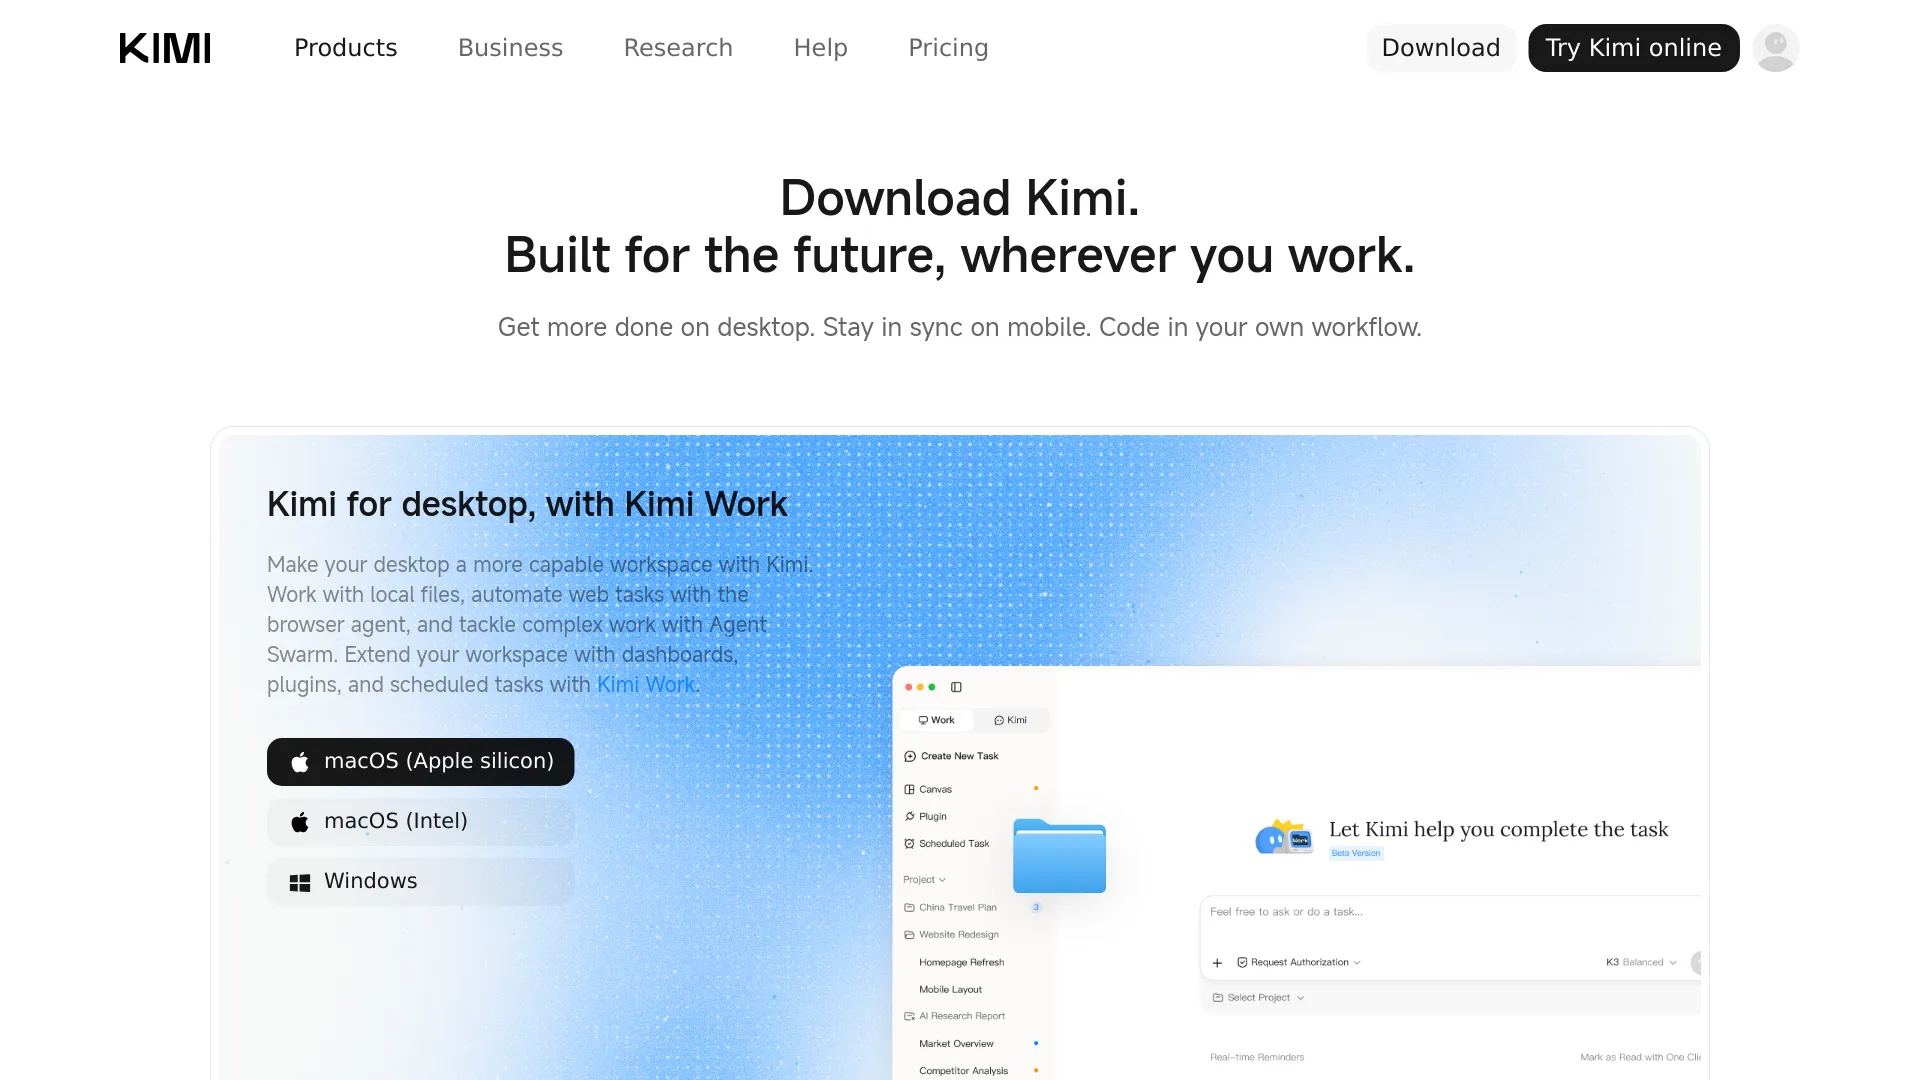Open the Select Project dropdown
The height and width of the screenshot is (1080, 1920).
click(x=1258, y=998)
